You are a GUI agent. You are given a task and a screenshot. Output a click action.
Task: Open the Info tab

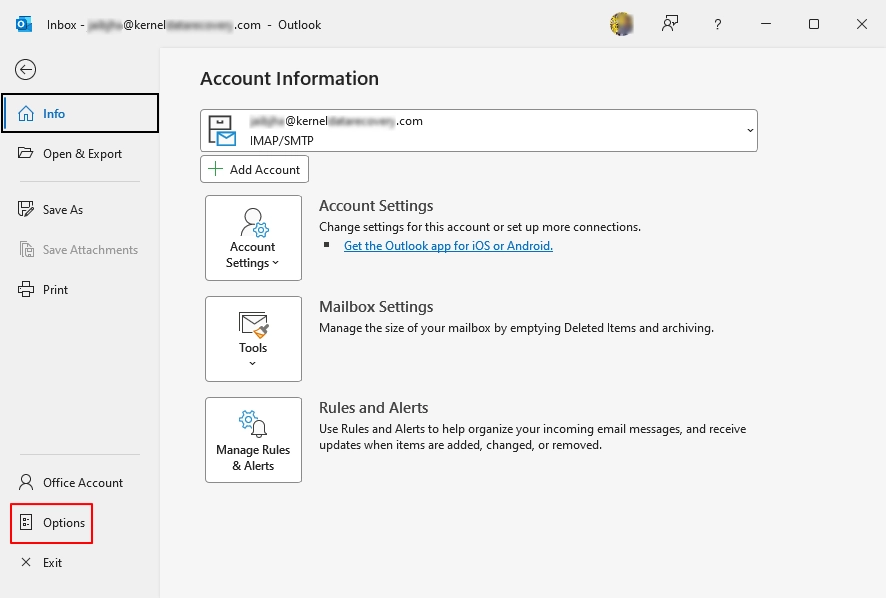(x=80, y=114)
